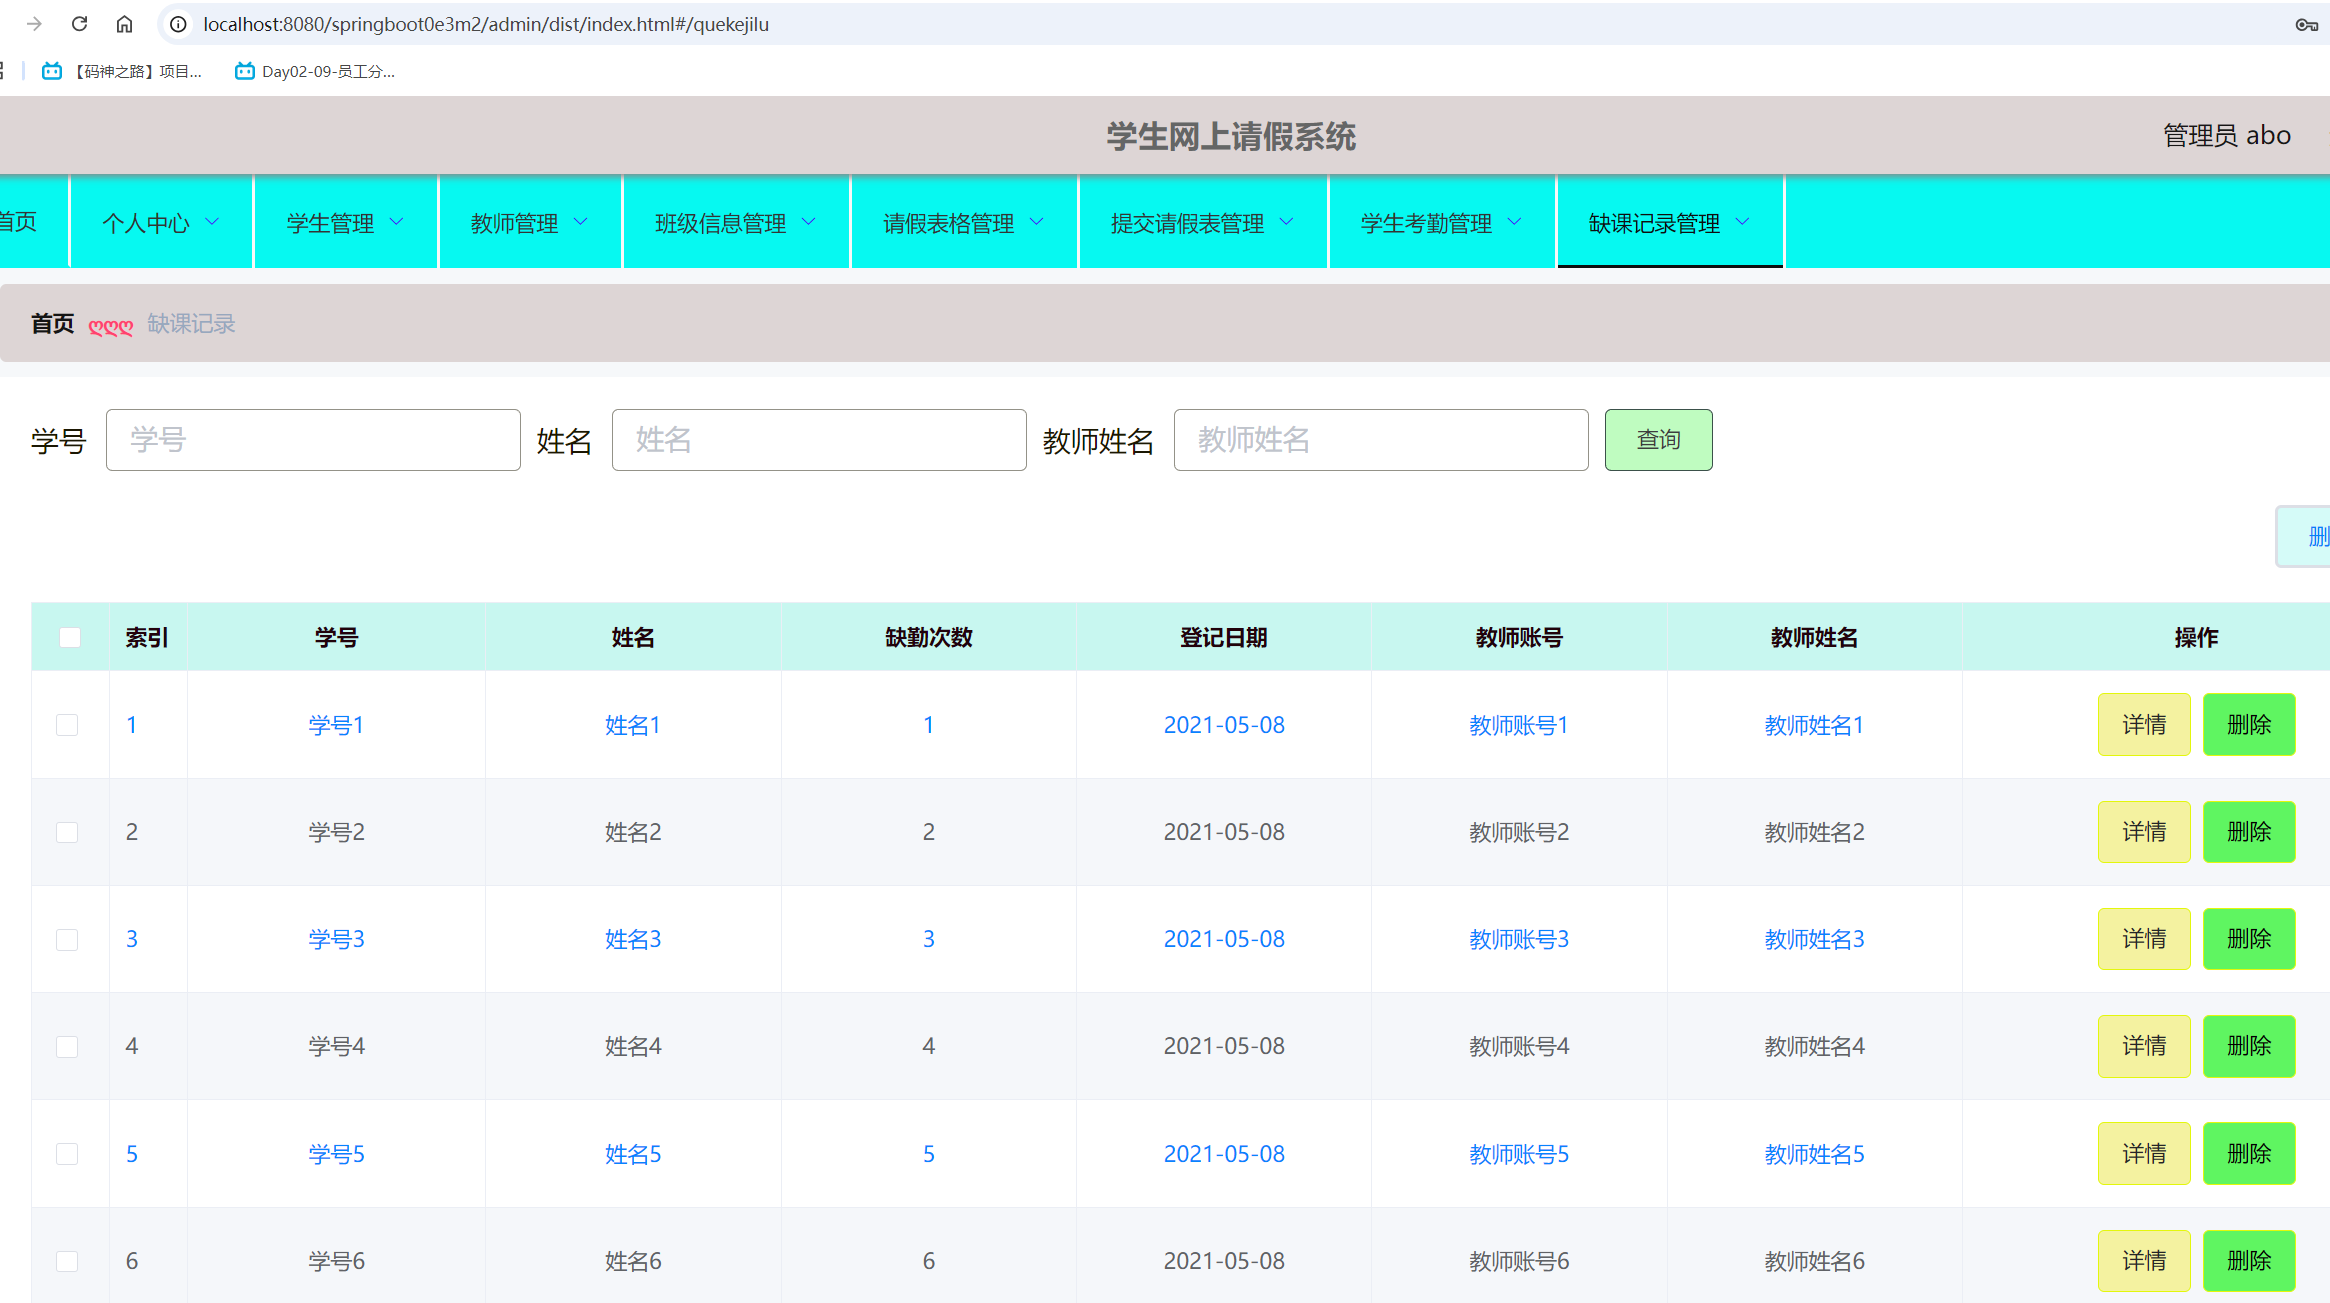Viewport: 2330px width, 1303px height.
Task: Open the saved passwords key icon
Action: pyautogui.click(x=2307, y=23)
